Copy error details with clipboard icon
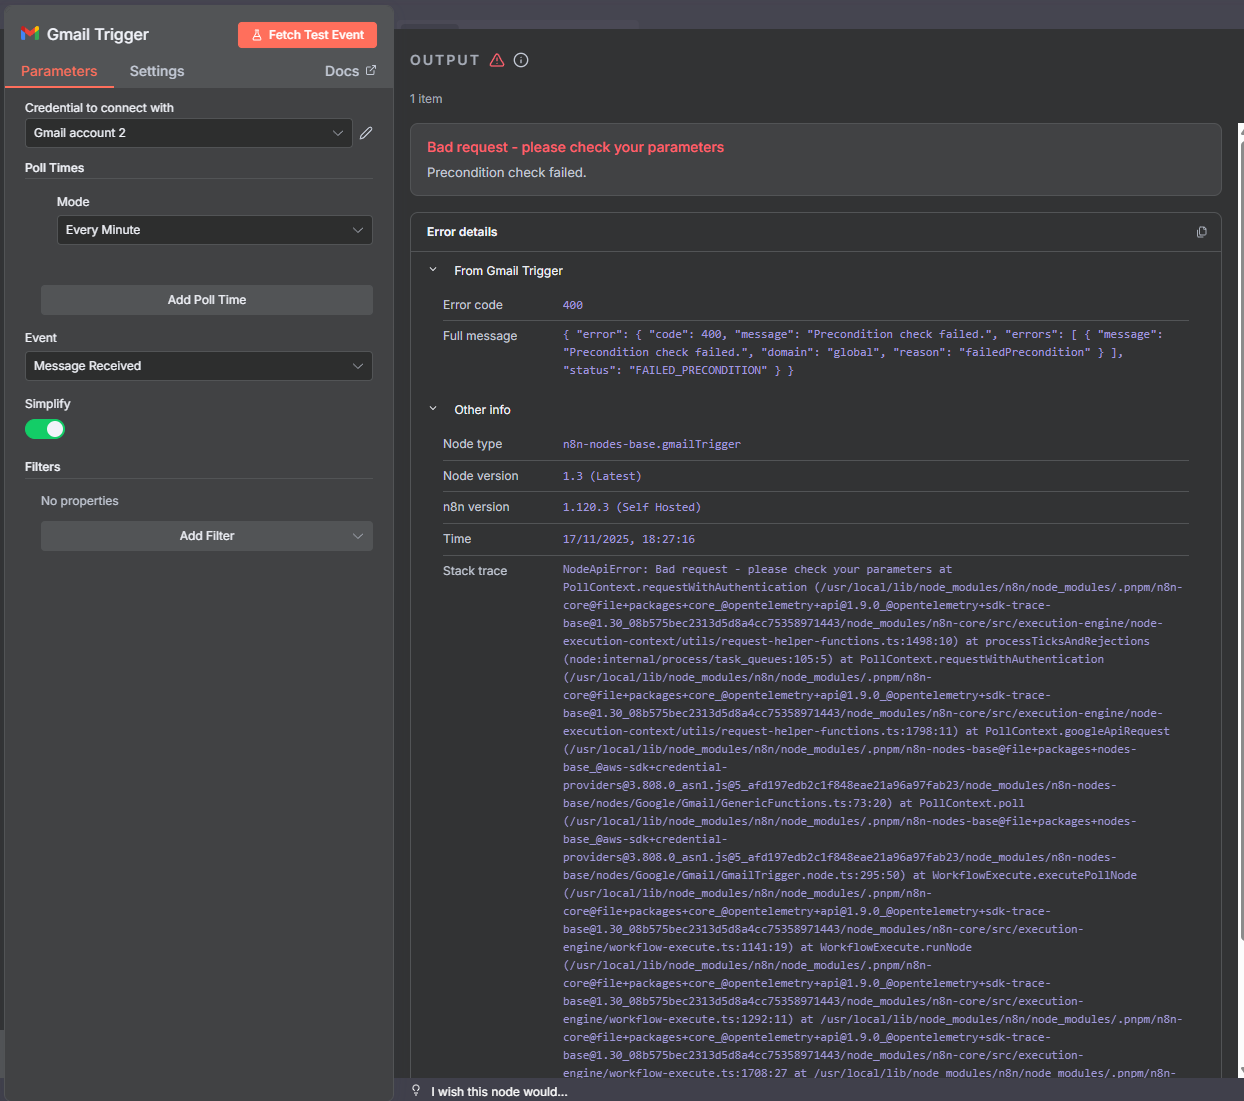Image resolution: width=1244 pixels, height=1101 pixels. click(x=1201, y=232)
